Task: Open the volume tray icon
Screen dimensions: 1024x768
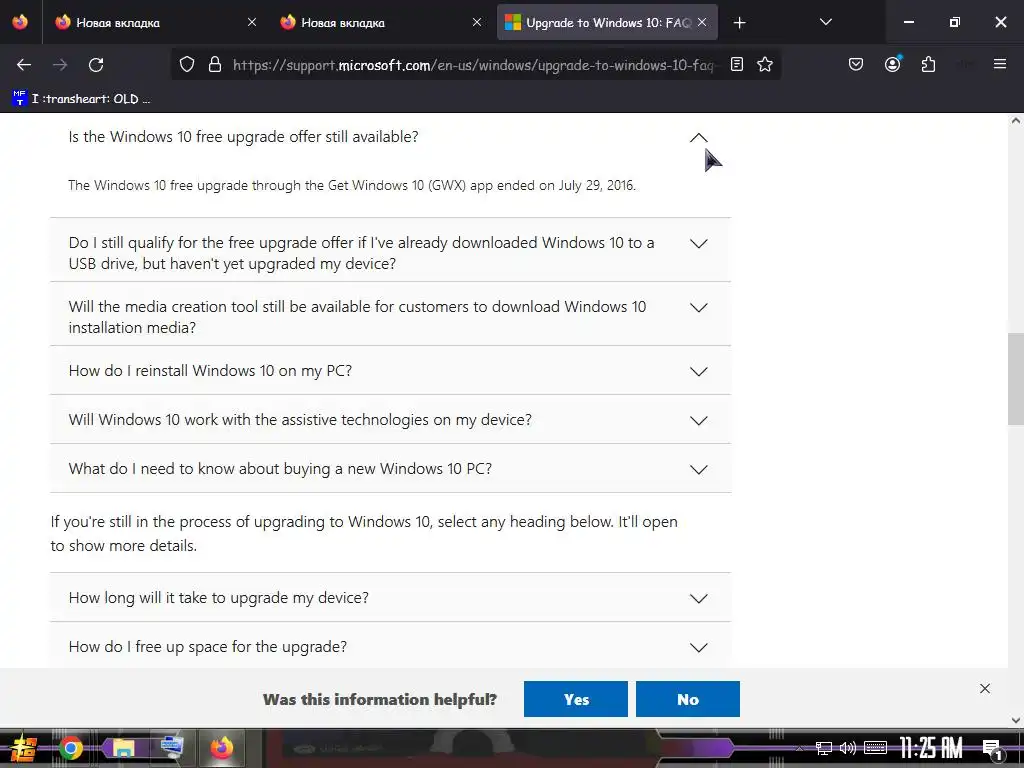Action: point(848,748)
